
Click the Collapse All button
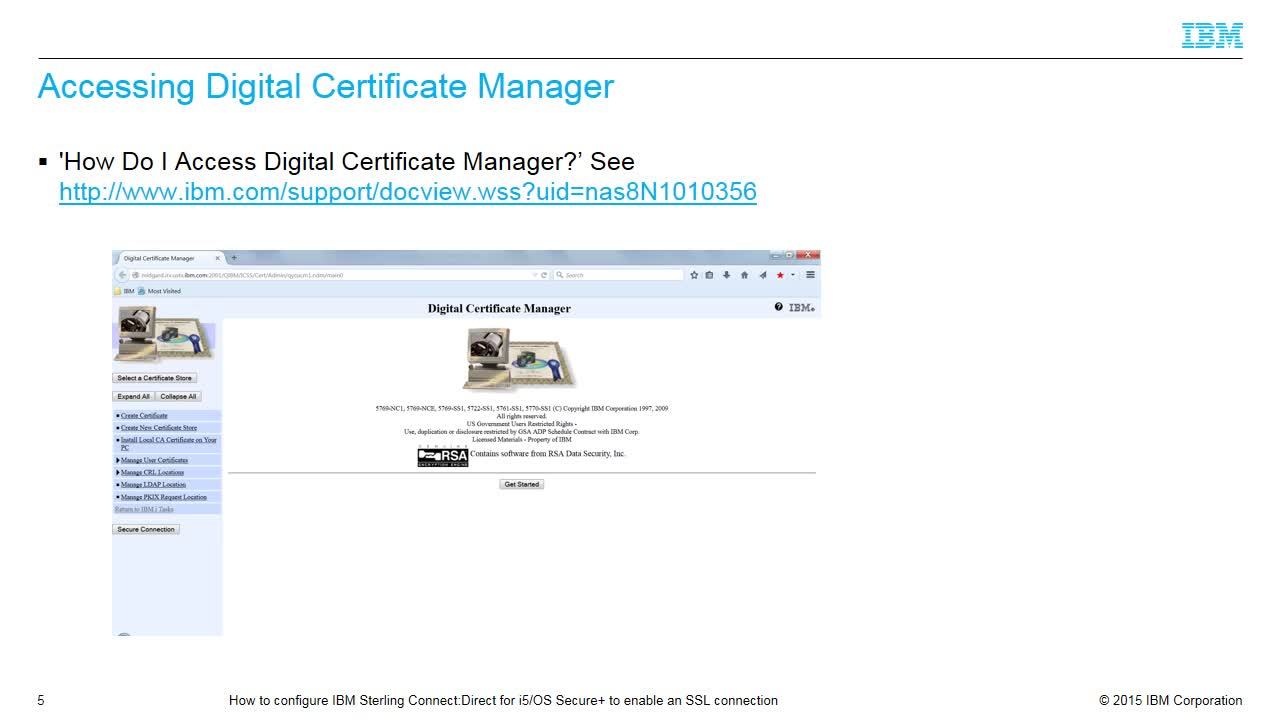click(x=179, y=396)
